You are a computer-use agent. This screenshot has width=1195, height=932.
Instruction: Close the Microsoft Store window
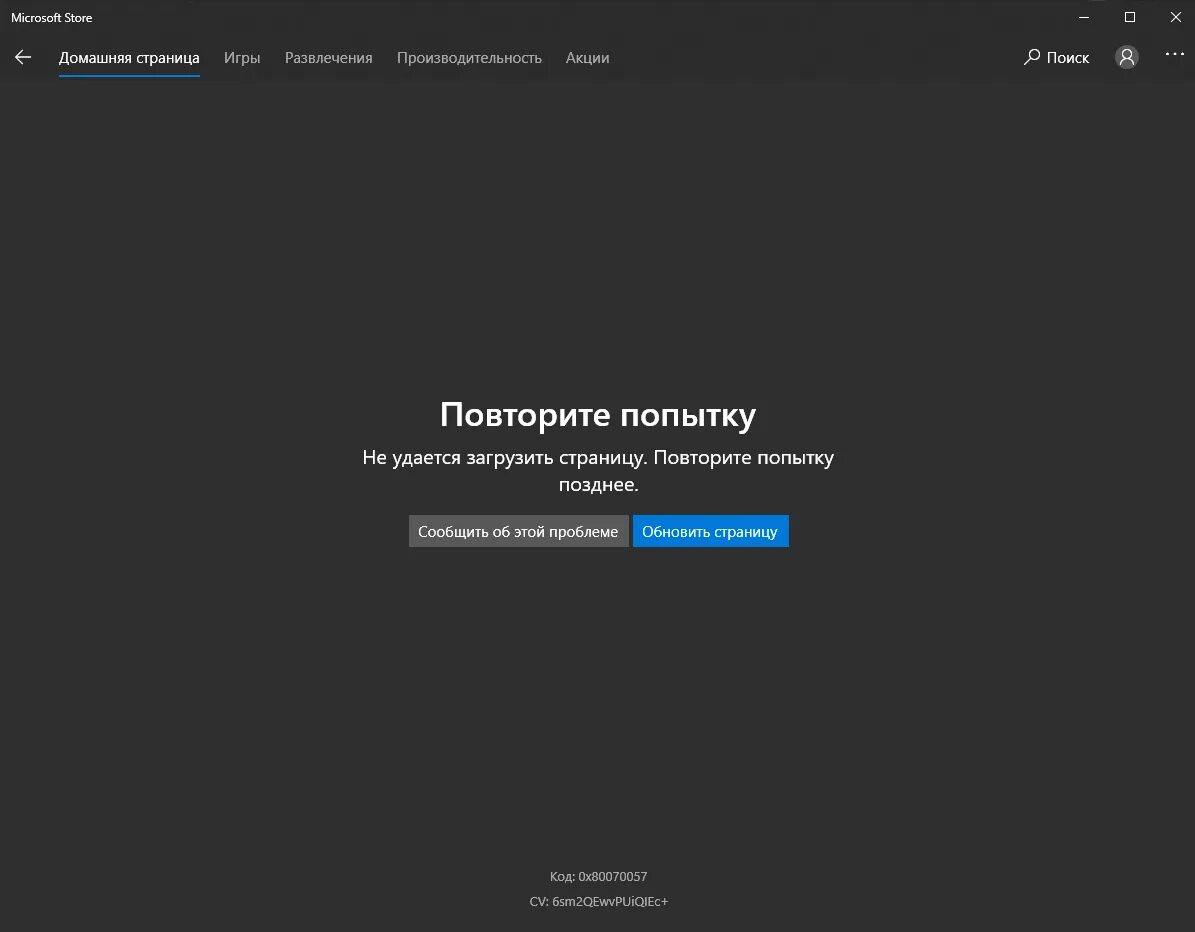[x=1175, y=17]
